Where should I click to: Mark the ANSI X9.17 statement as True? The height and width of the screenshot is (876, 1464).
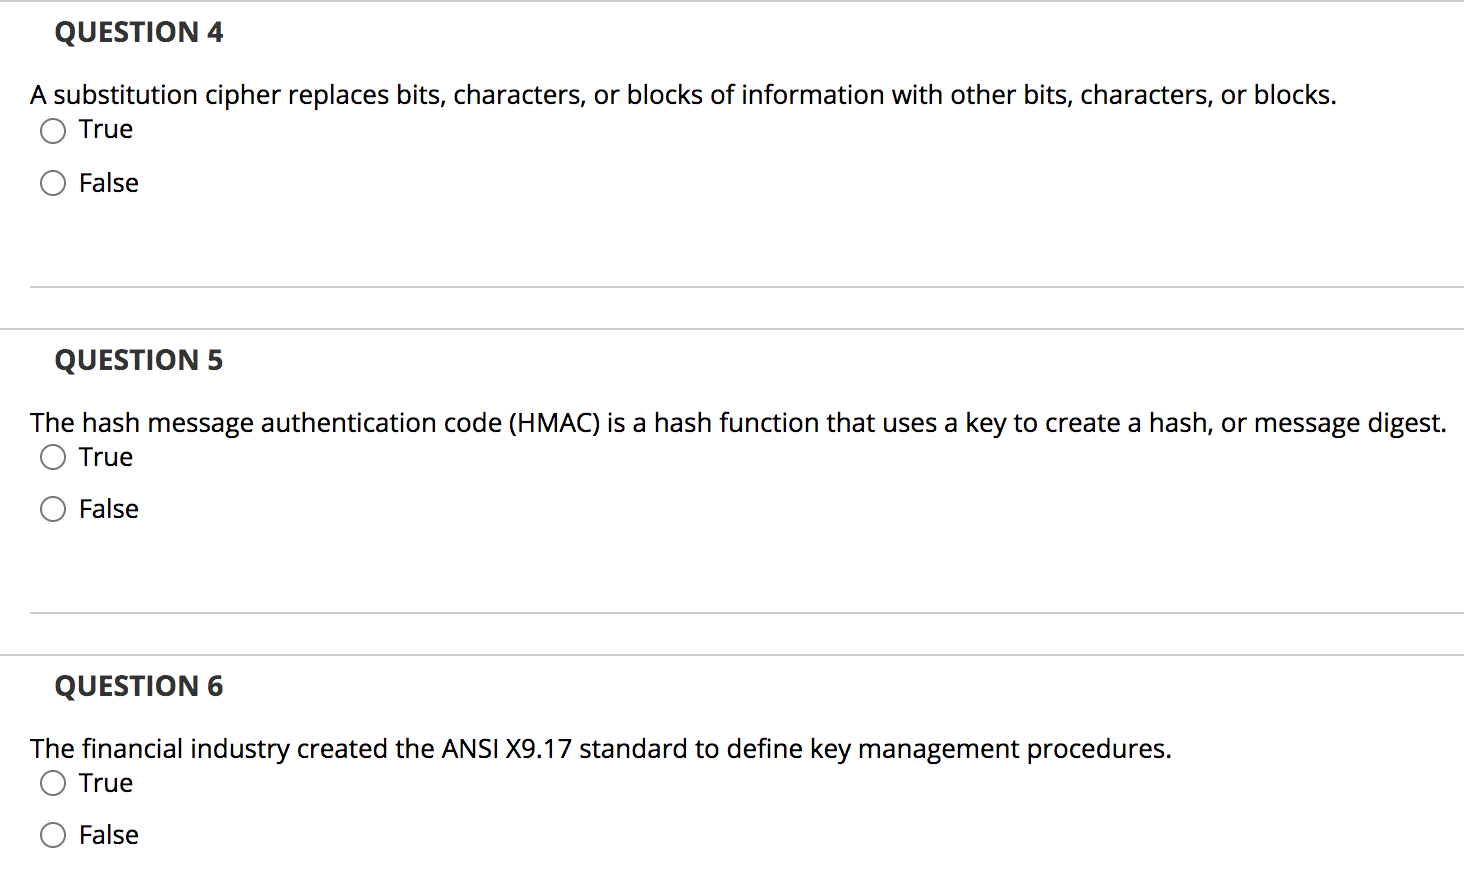tap(53, 783)
